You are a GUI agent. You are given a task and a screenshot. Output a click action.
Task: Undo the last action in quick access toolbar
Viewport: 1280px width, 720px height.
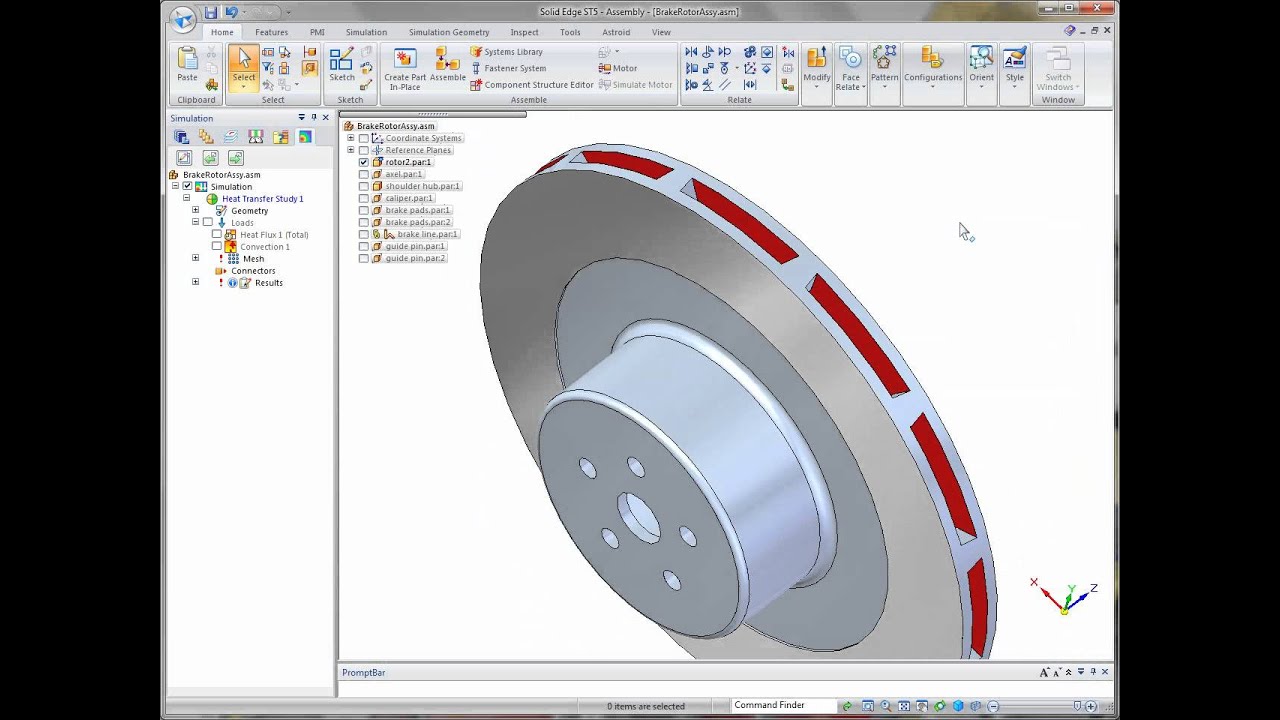click(x=231, y=13)
